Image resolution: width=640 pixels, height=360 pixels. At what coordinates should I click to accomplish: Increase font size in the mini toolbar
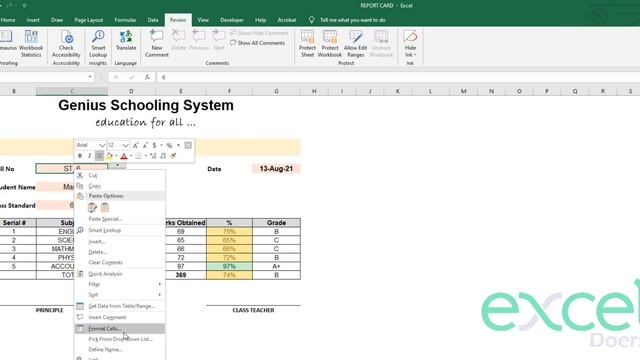click(136, 145)
